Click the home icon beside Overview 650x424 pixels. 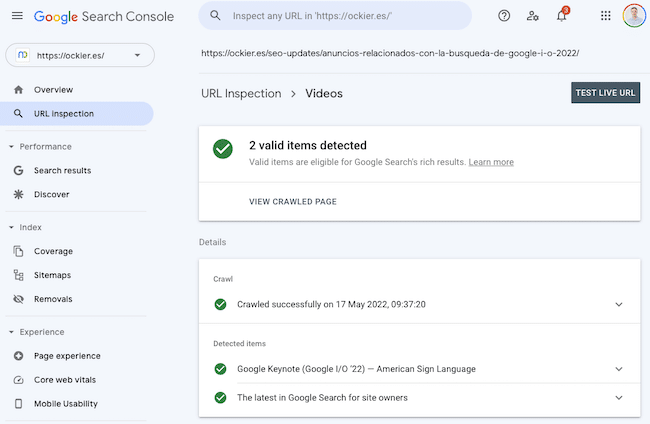(18, 90)
